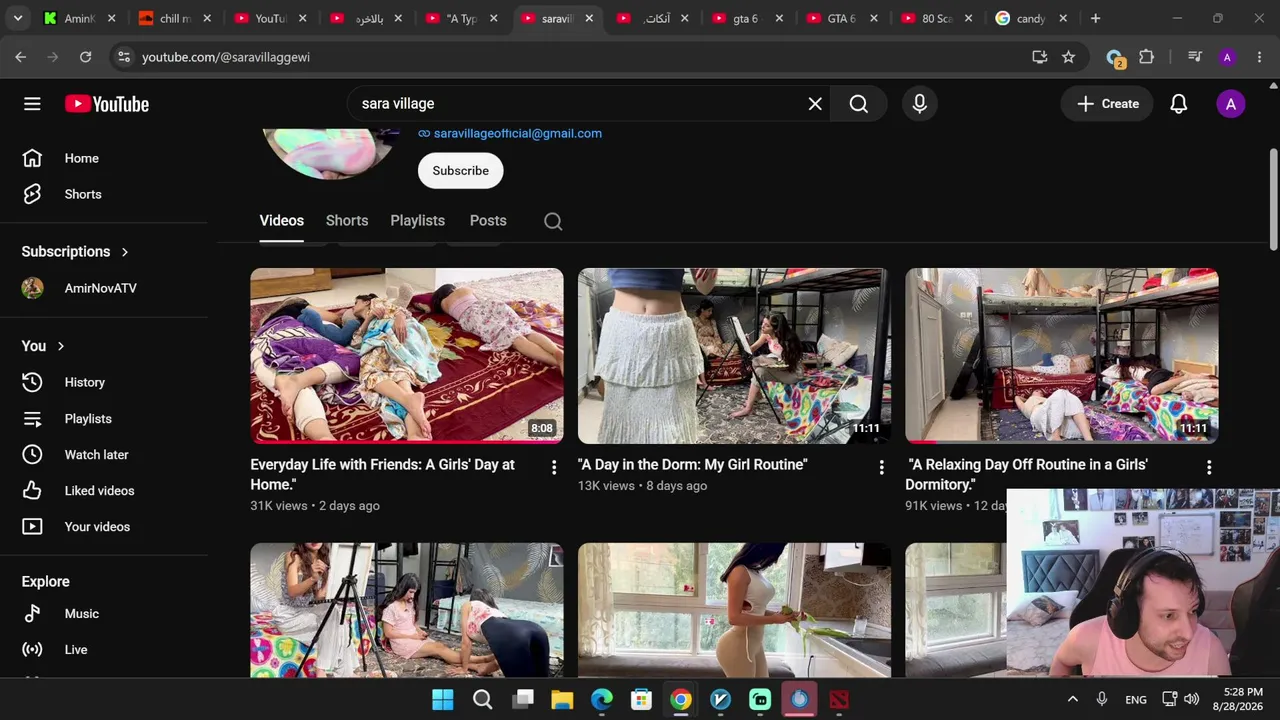
Task: Show hidden system tray icons
Action: (x=1073, y=700)
